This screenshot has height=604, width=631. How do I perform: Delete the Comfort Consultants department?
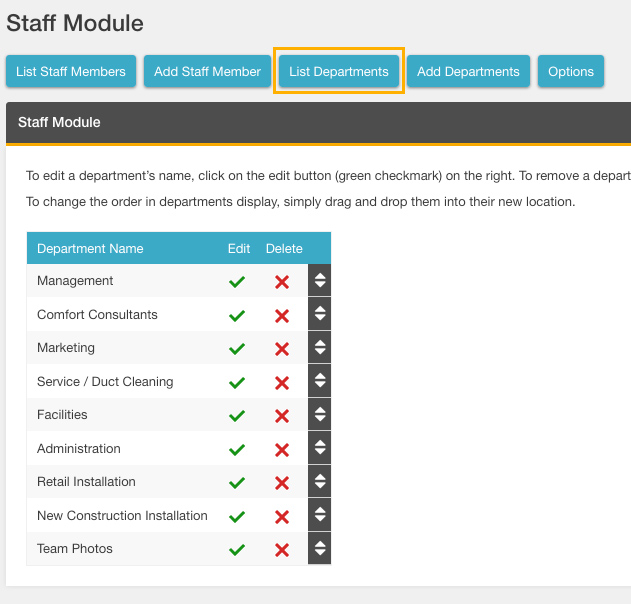[282, 316]
